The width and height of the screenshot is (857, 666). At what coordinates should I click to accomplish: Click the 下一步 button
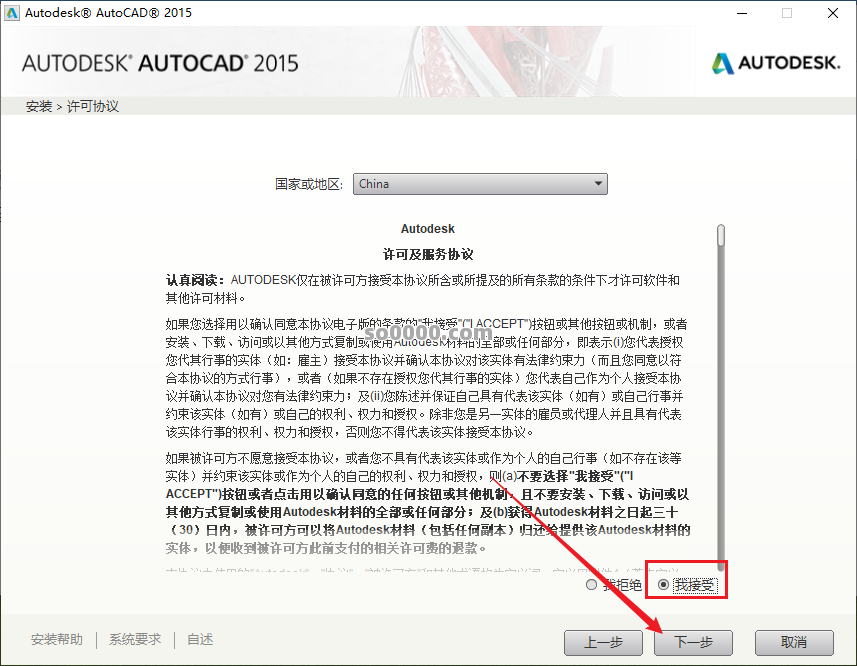693,643
